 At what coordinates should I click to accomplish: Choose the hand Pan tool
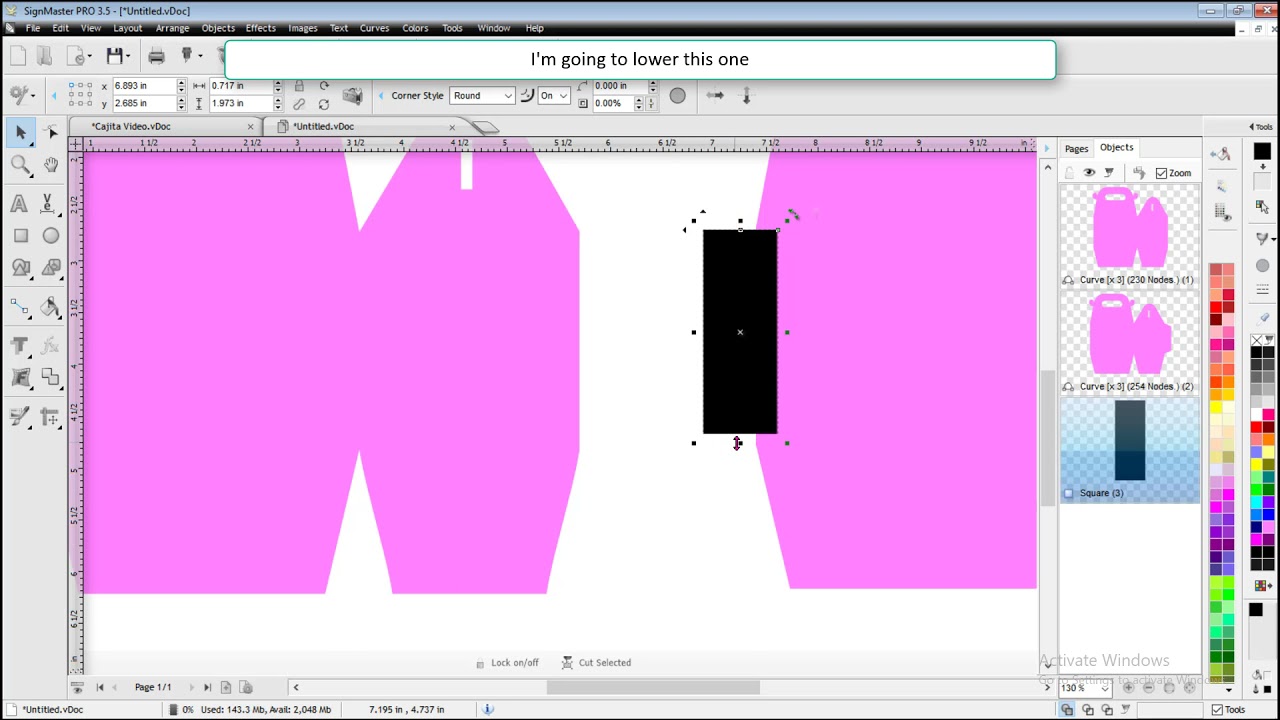tap(51, 165)
